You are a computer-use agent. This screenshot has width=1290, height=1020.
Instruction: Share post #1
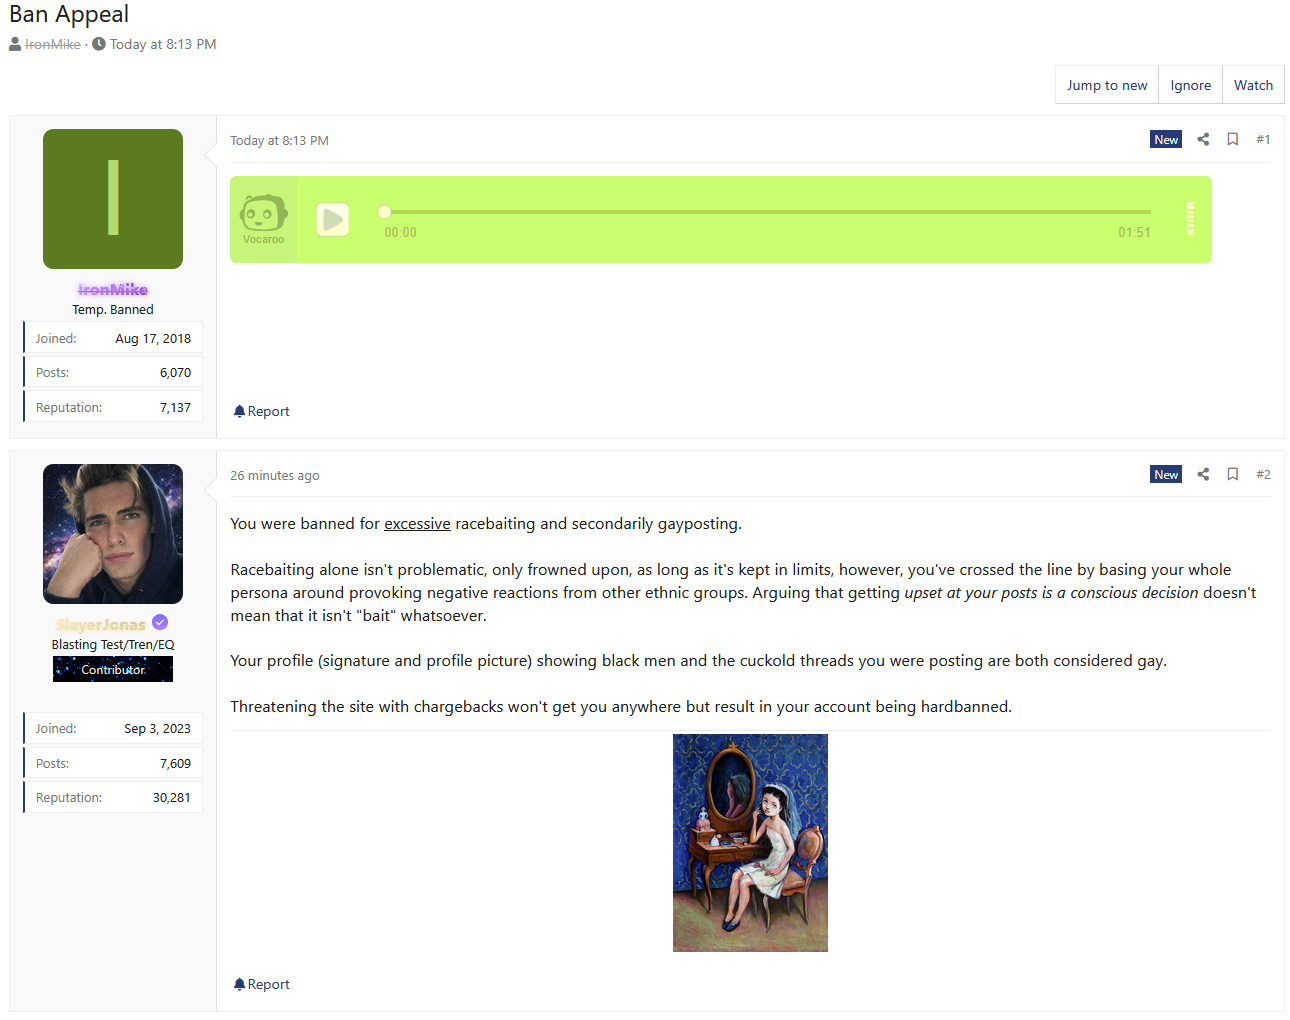tap(1203, 139)
